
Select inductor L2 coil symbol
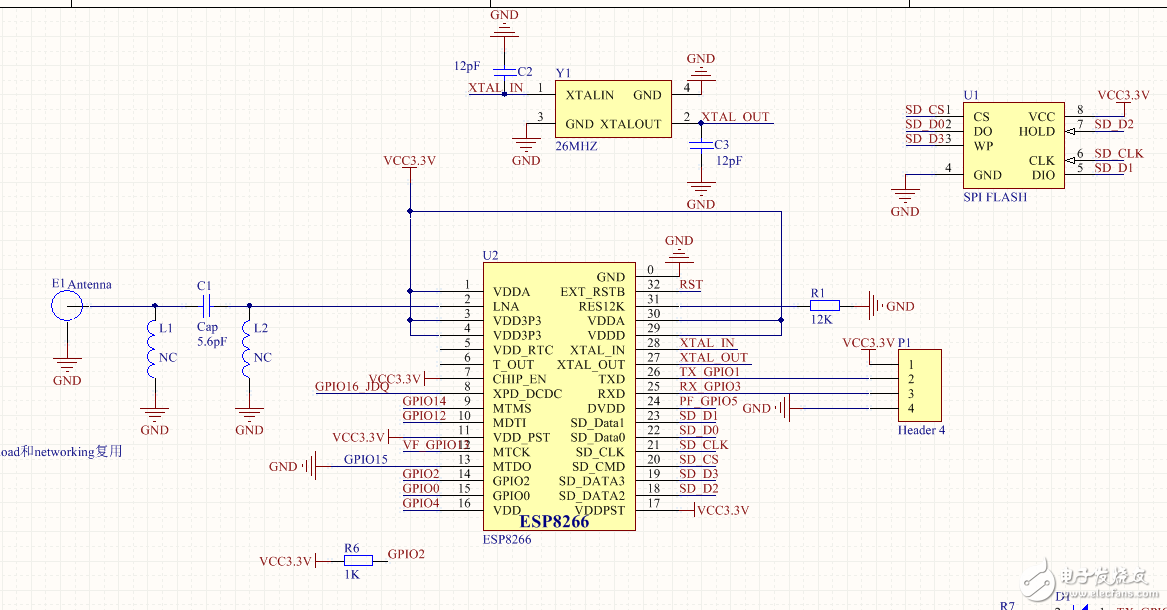tap(248, 349)
